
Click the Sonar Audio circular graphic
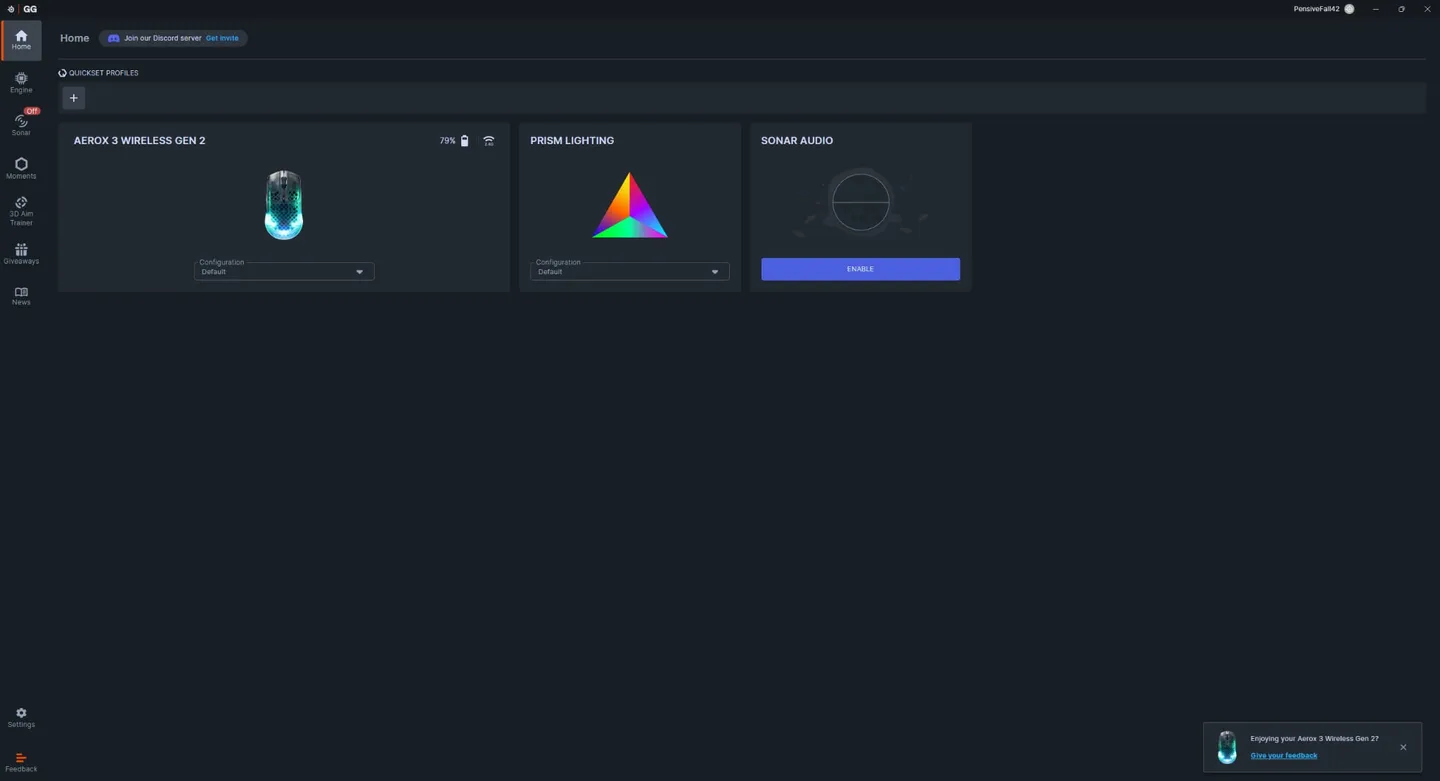pyautogui.click(x=861, y=201)
